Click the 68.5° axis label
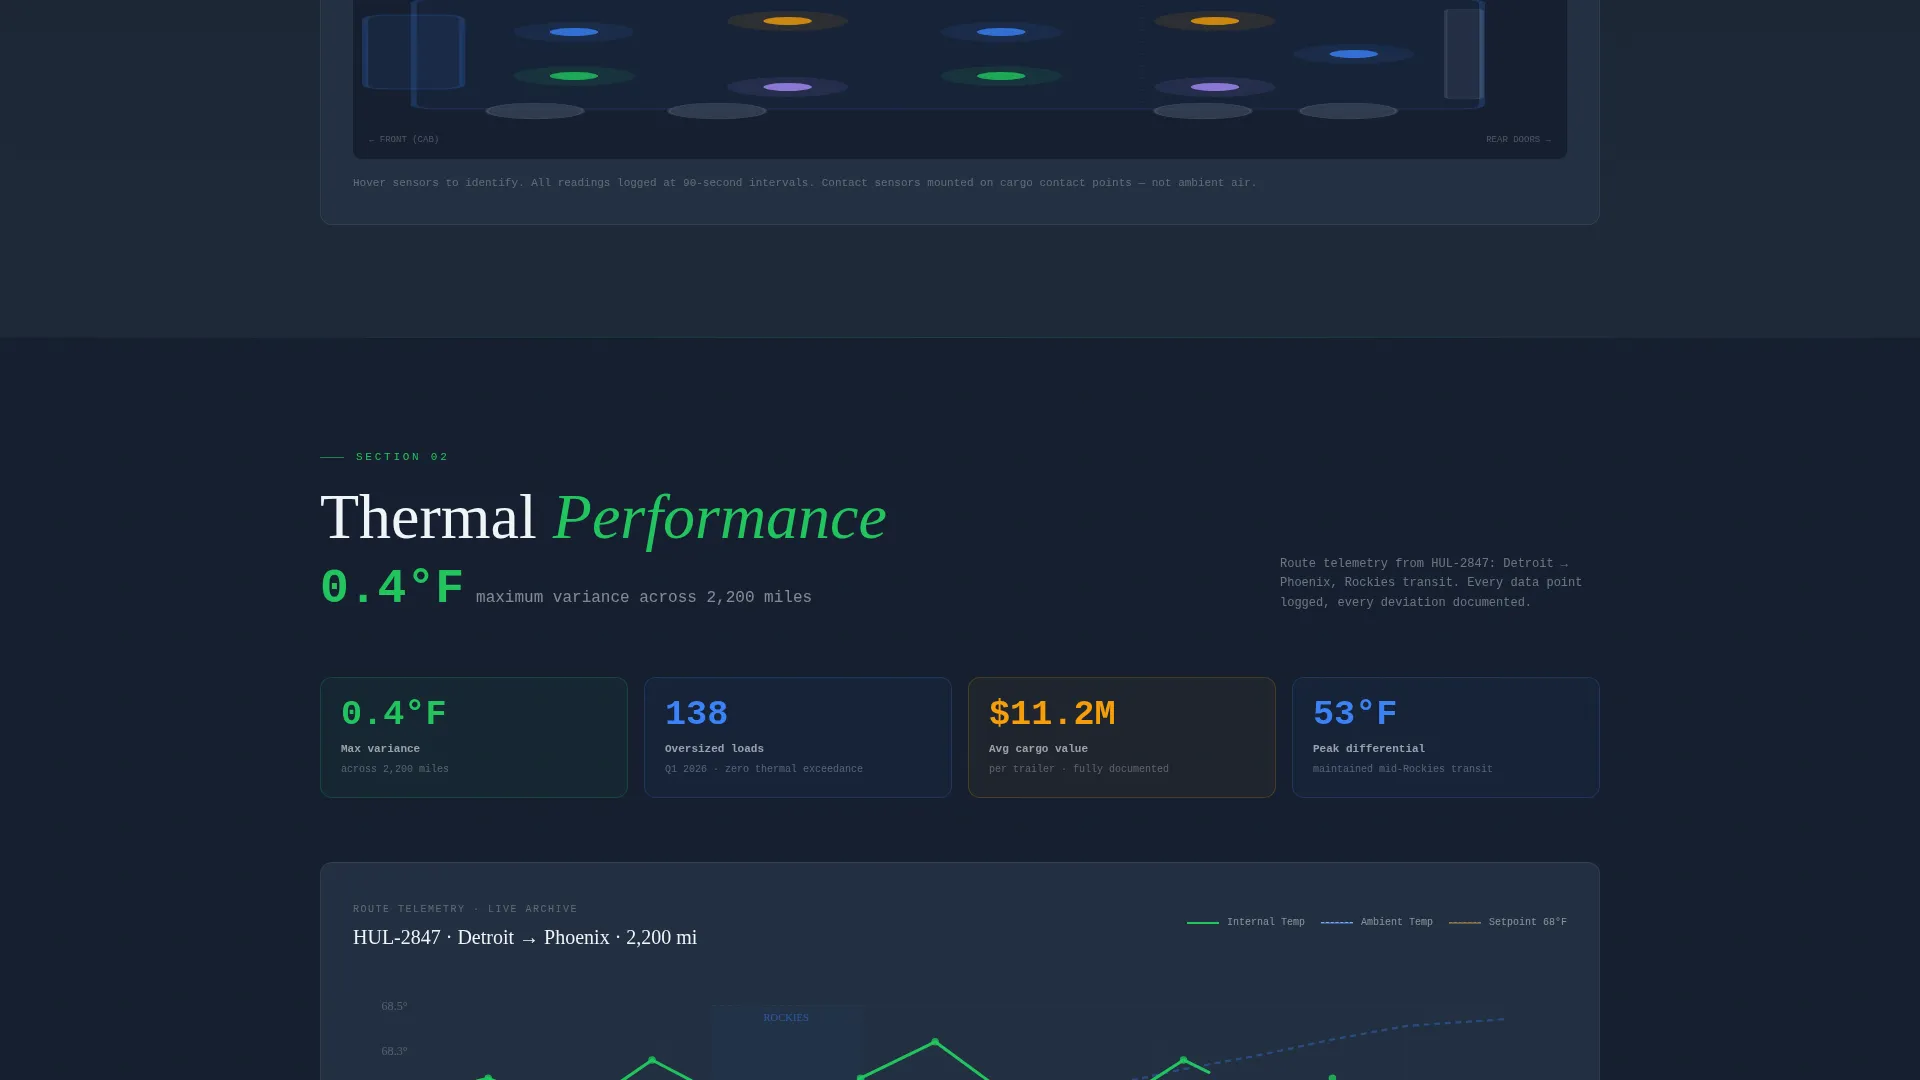The image size is (1920, 1080). 394,1006
